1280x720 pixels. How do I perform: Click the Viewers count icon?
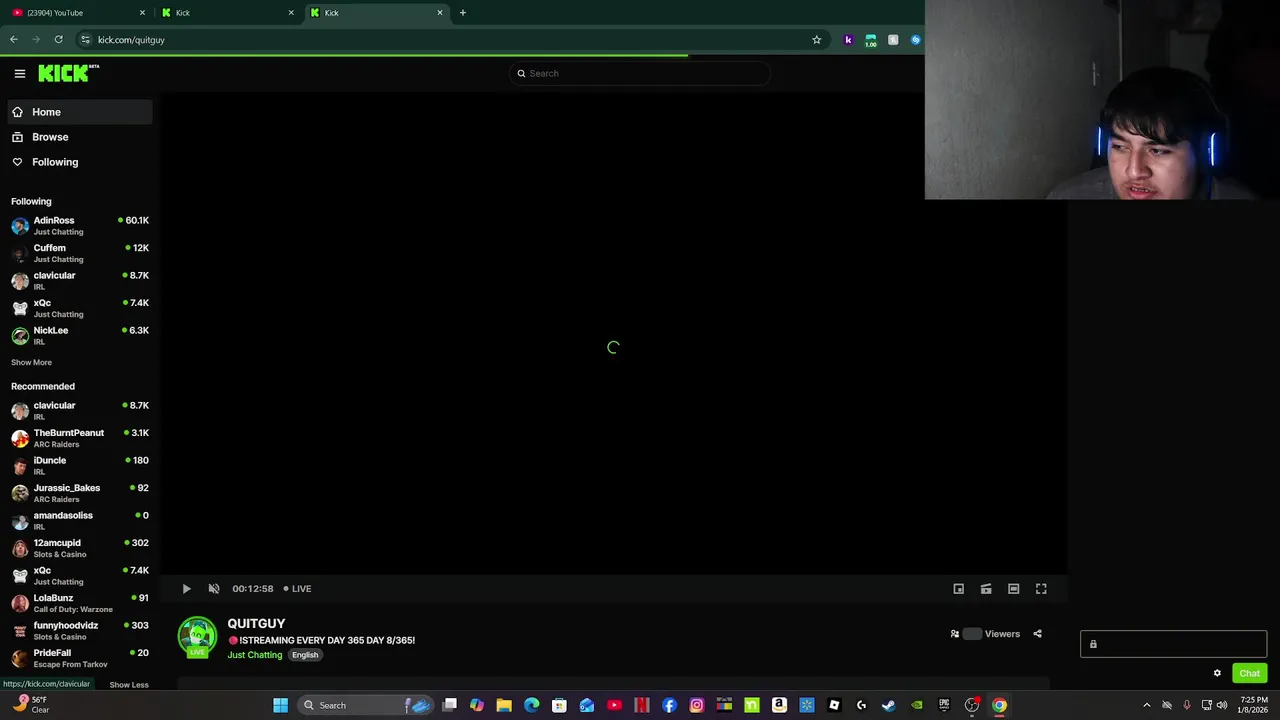coord(954,634)
